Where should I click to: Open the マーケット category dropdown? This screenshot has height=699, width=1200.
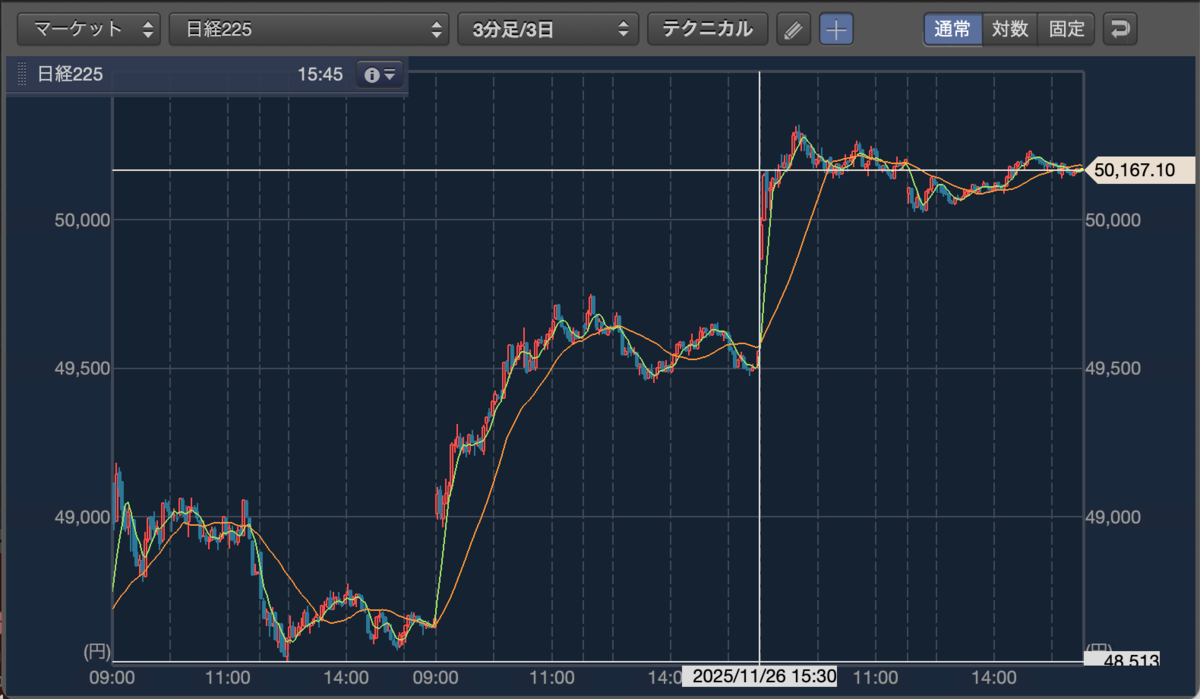point(90,29)
